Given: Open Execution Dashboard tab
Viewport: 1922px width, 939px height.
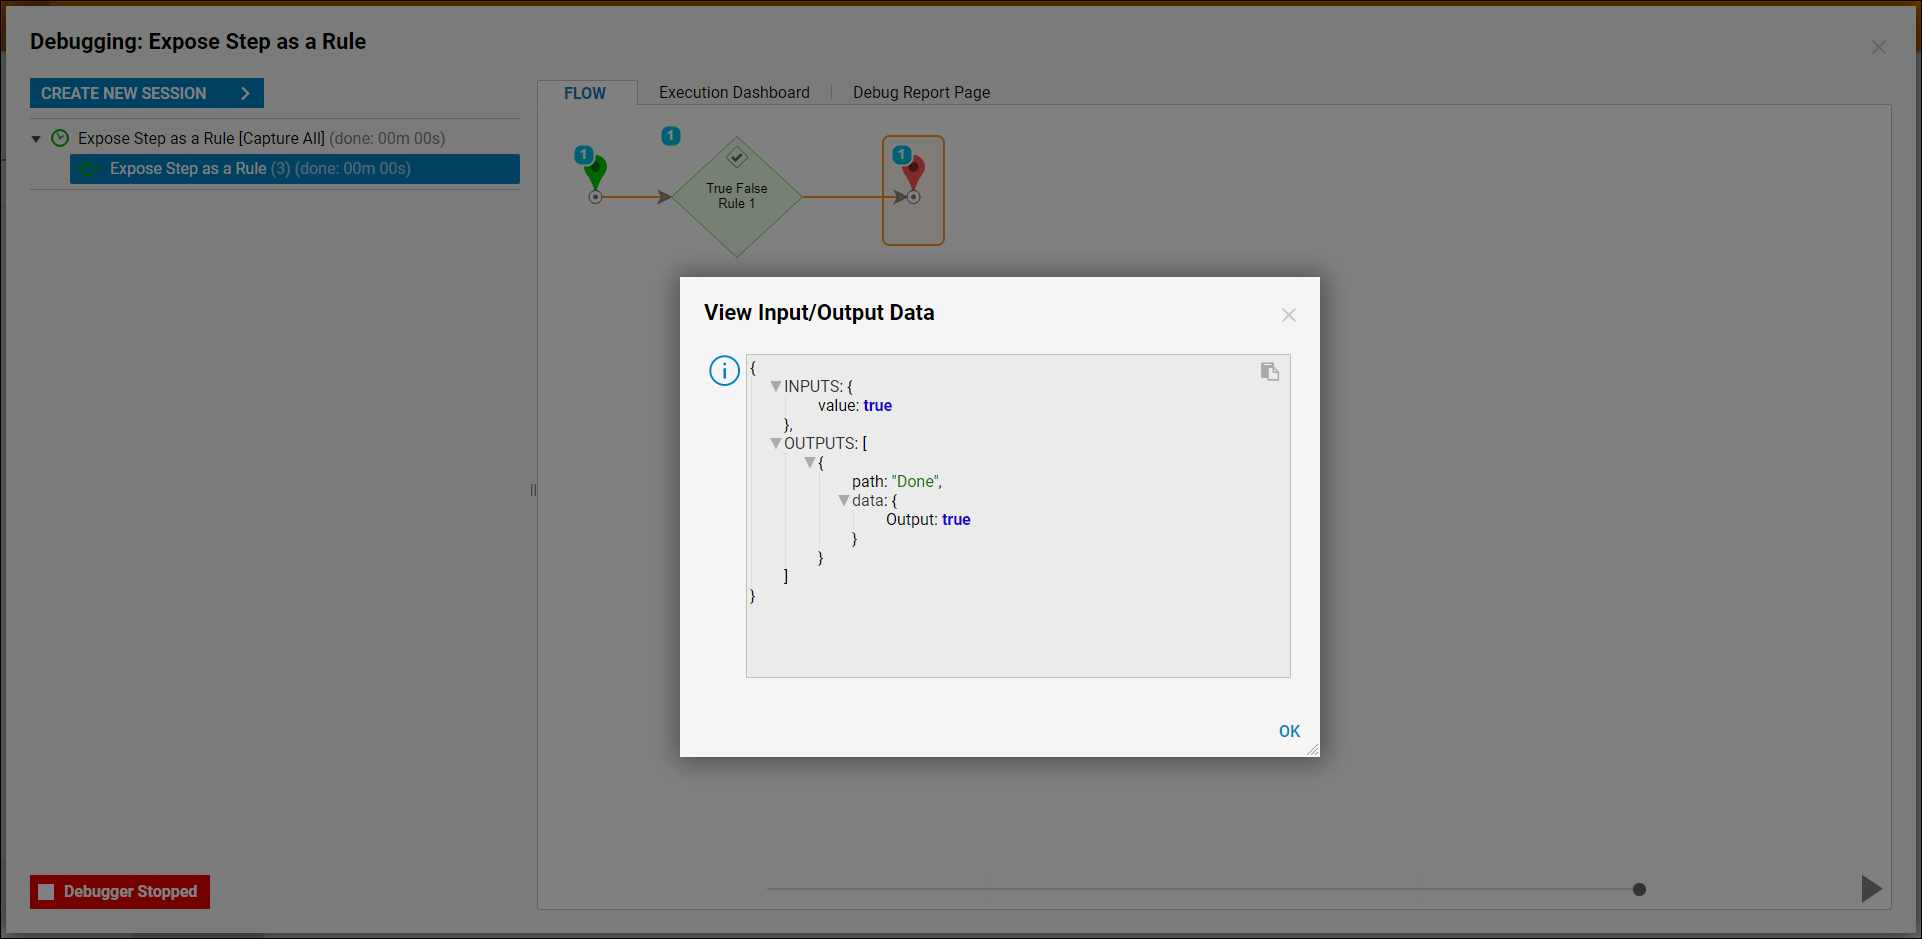Looking at the screenshot, I should 734,92.
